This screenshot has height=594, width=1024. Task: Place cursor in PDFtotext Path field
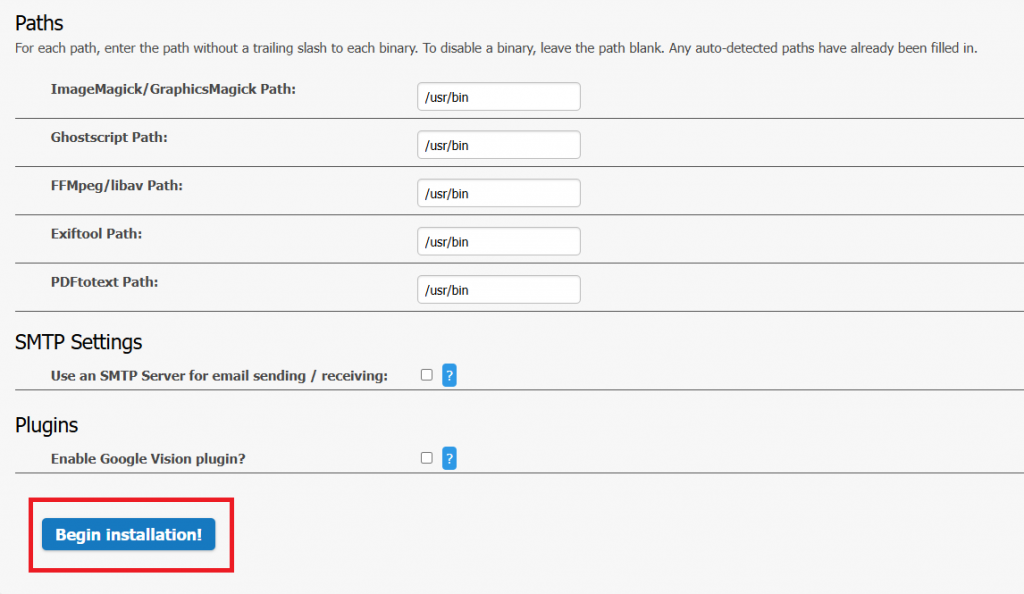498,290
